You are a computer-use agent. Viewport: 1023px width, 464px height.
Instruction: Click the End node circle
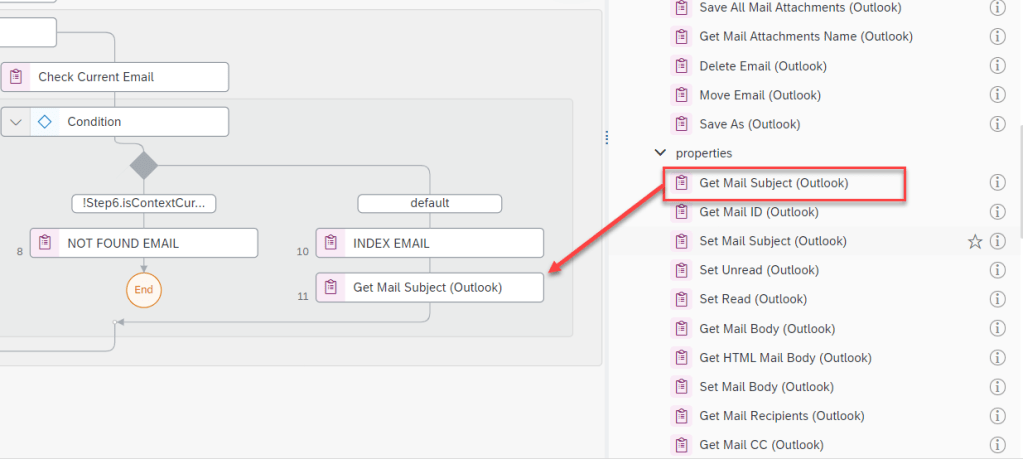144,289
